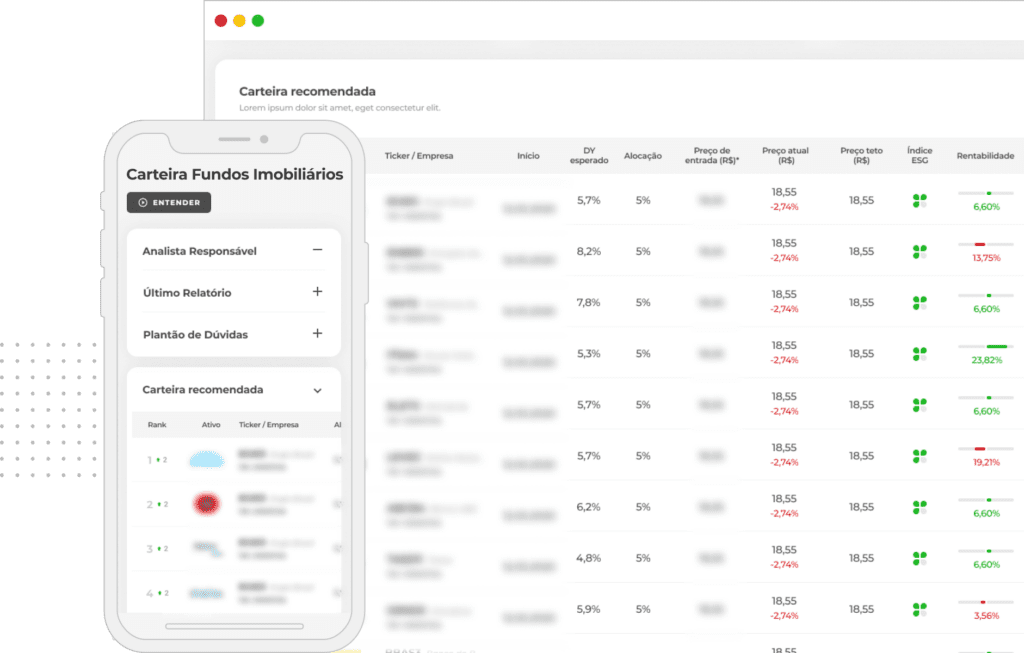This screenshot has width=1024, height=653.
Task: Open the Último Relatório section label
Action: [x=187, y=293]
